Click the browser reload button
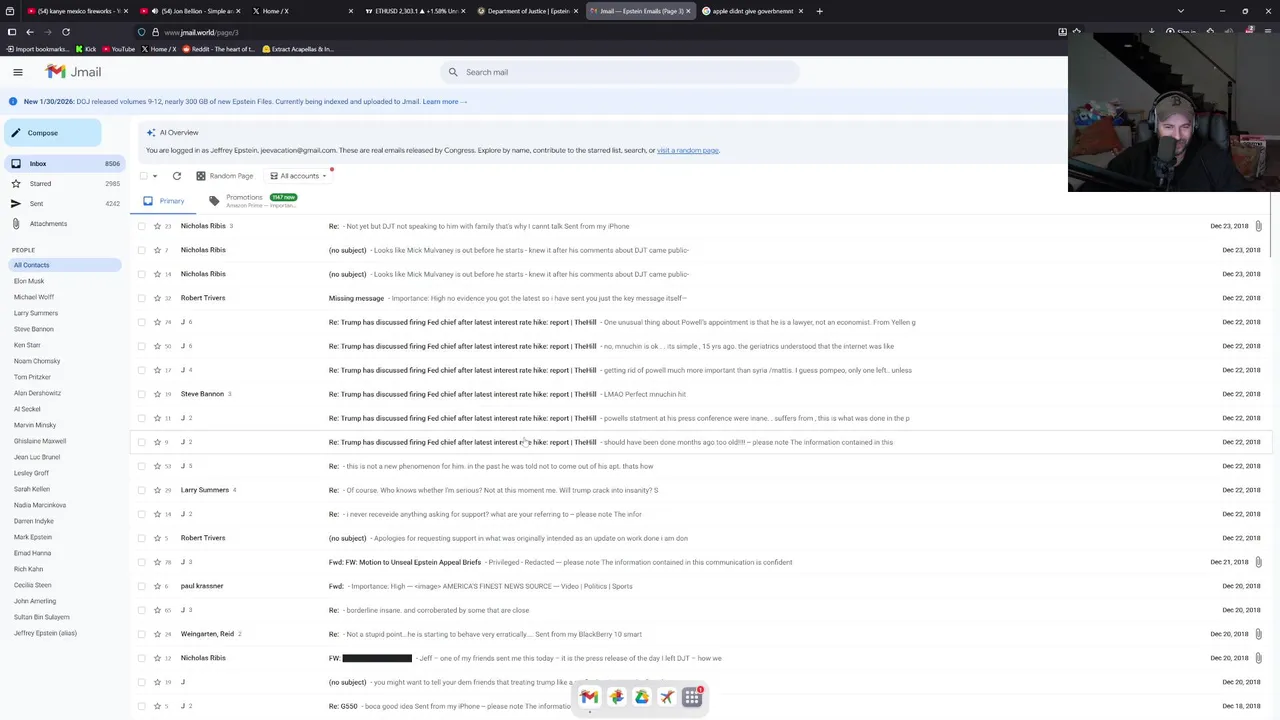 (66, 32)
